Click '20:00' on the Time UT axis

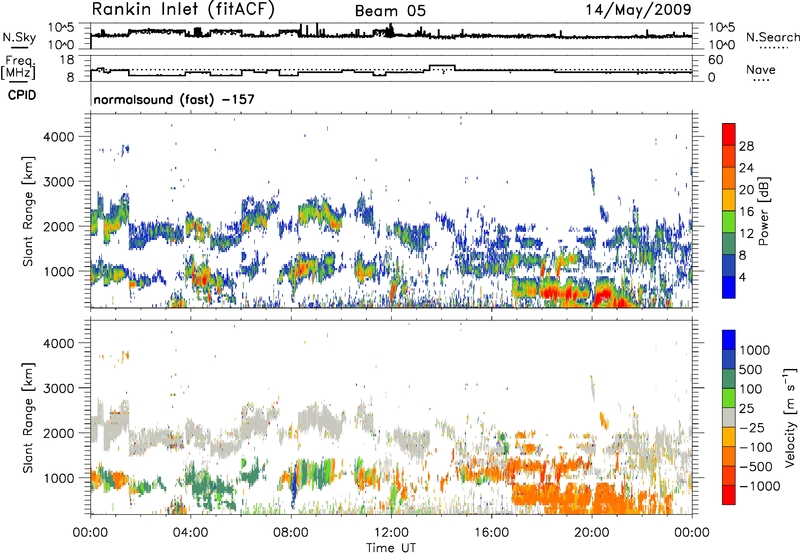pyautogui.click(x=592, y=533)
